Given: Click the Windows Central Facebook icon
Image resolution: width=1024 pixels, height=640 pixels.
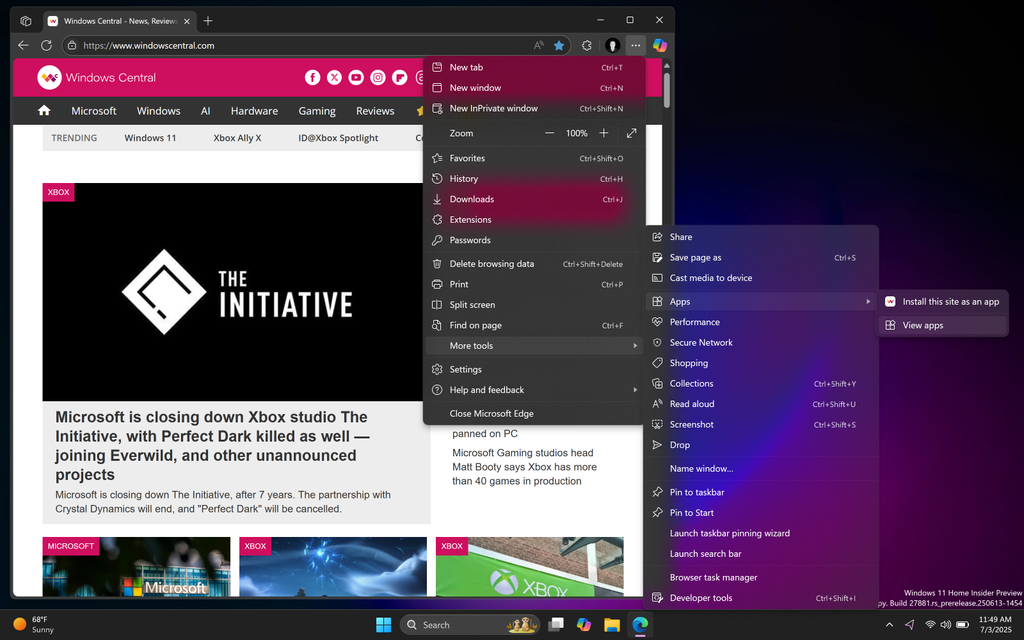Looking at the screenshot, I should [x=312, y=77].
